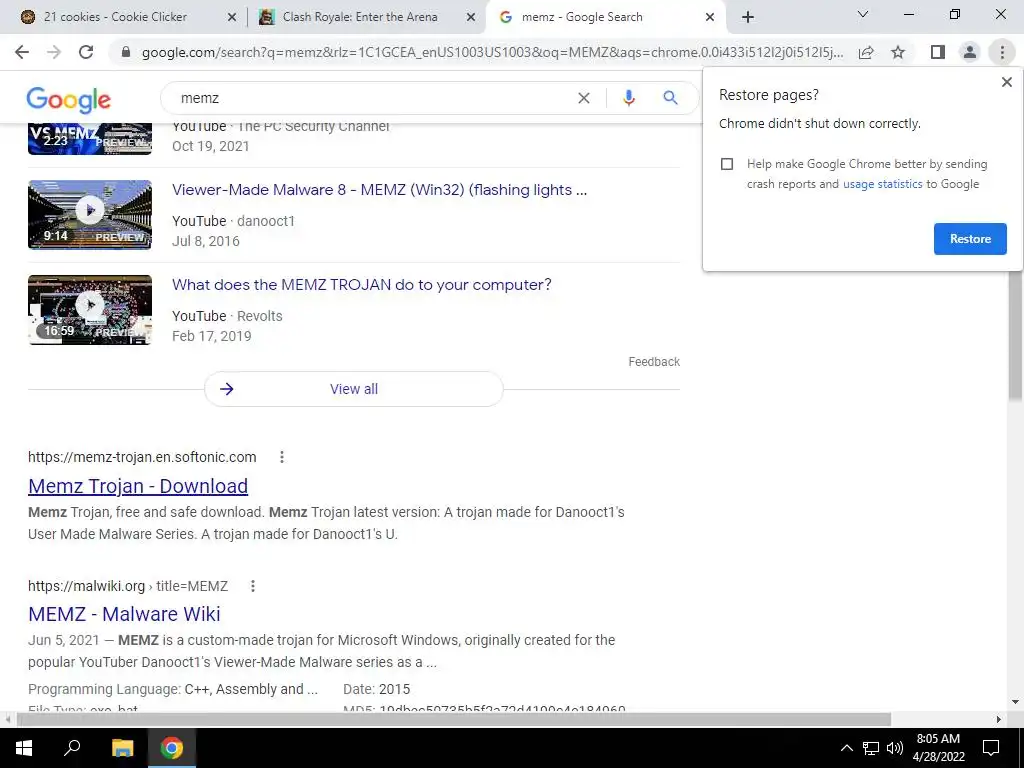
Task: Open the Viewer-Made Malware 8 video title
Action: coord(379,190)
